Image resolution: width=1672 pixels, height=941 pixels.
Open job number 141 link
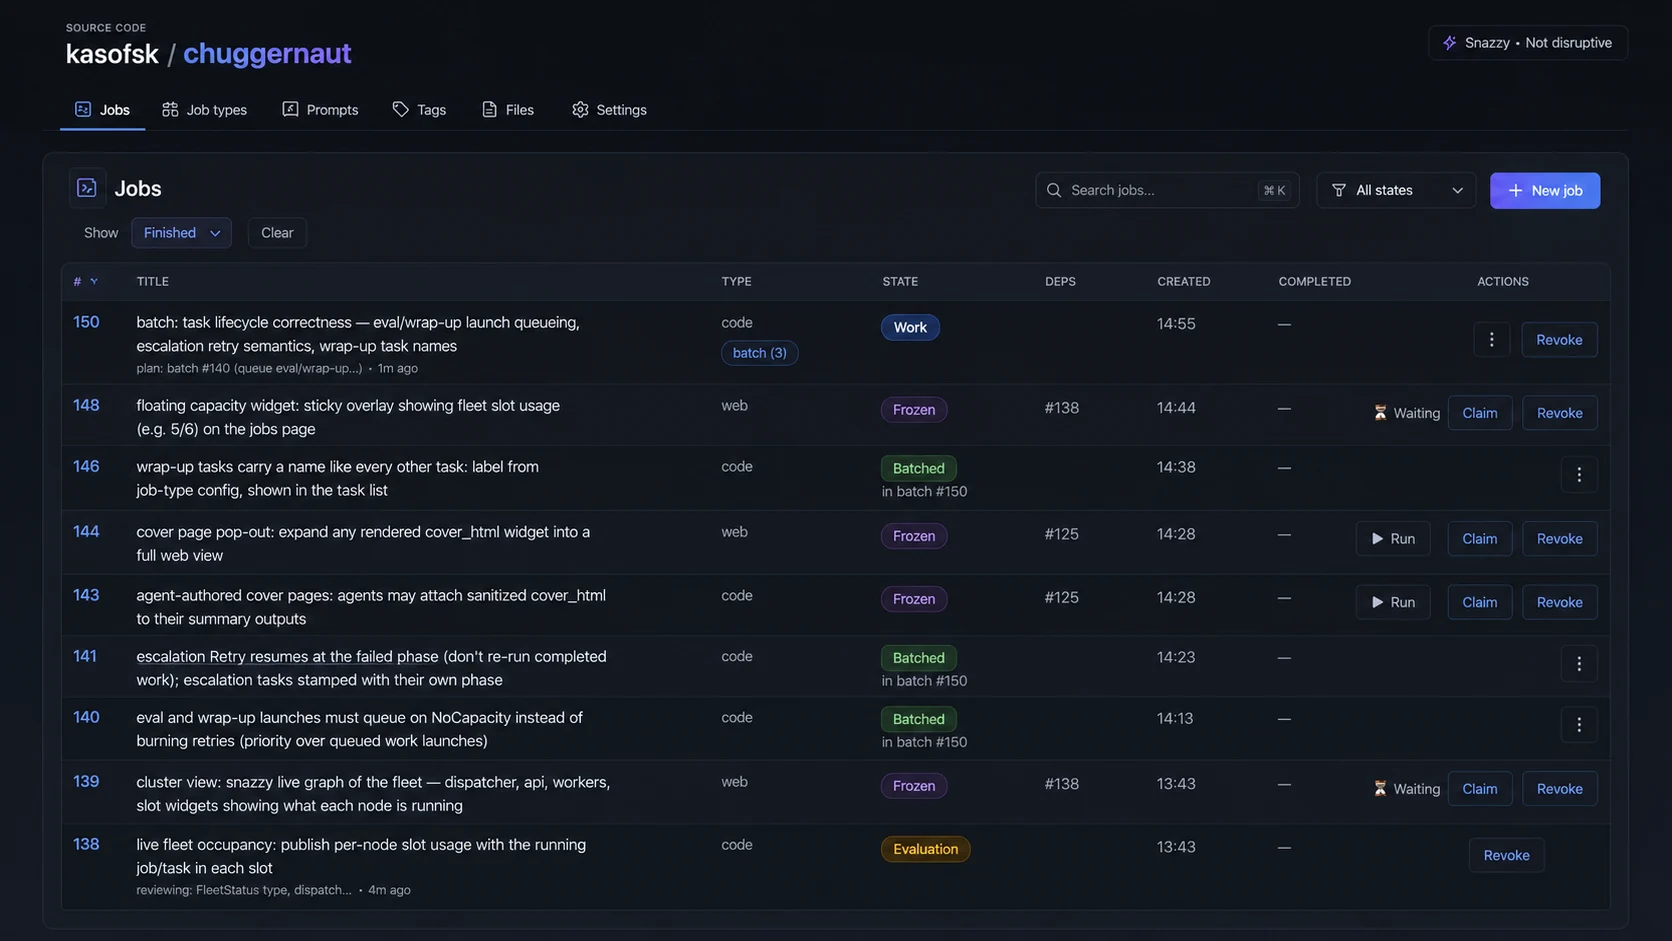(x=85, y=656)
